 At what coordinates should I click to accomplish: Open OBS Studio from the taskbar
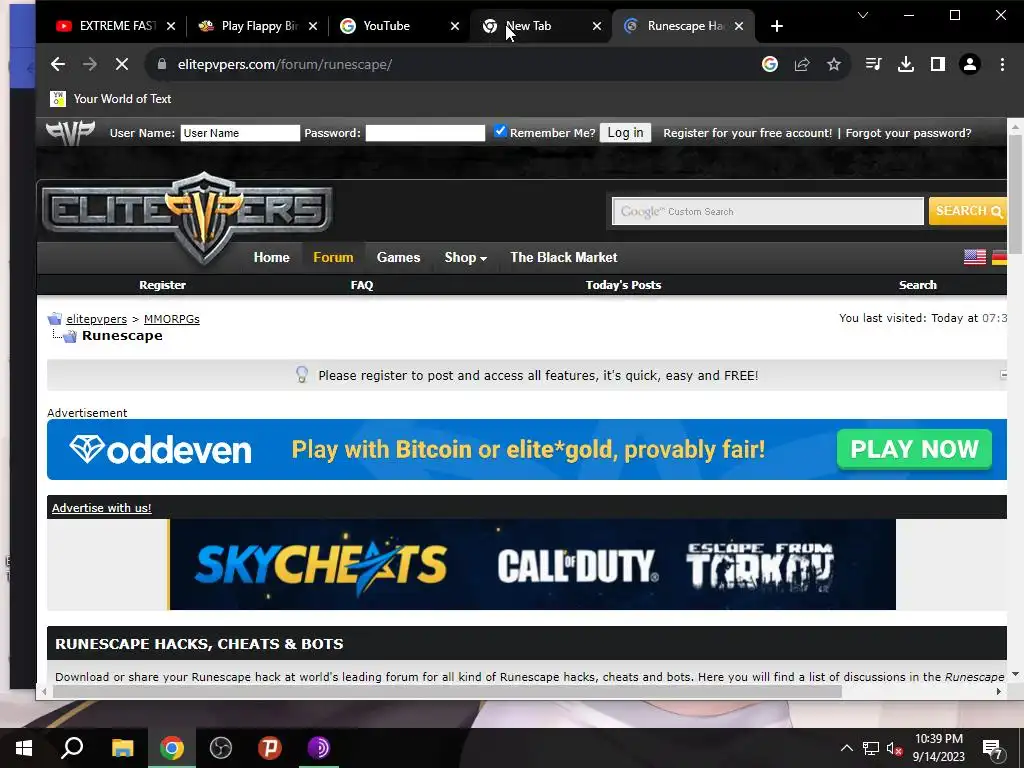[x=221, y=748]
